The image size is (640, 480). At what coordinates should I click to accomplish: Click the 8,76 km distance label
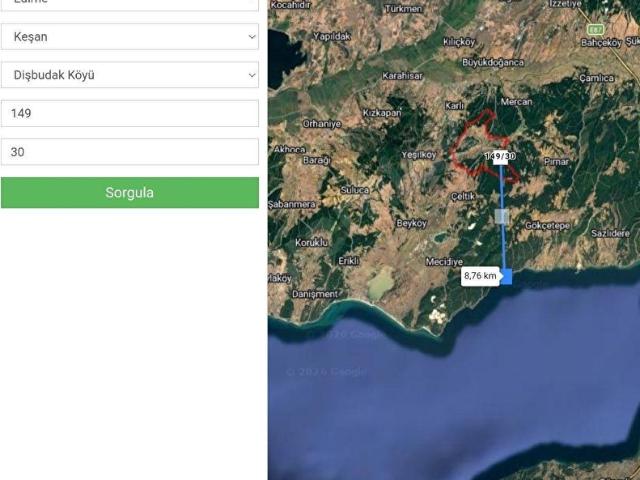tap(480, 276)
